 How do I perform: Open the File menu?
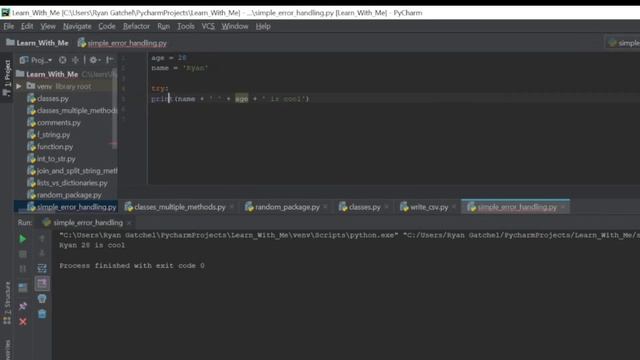tap(9, 26)
